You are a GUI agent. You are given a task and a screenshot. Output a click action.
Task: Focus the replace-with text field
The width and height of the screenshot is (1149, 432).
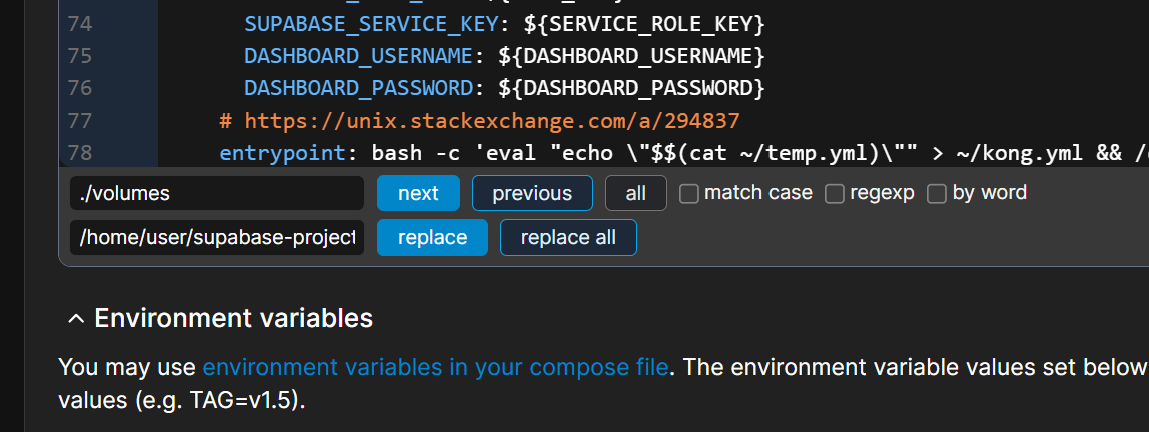click(216, 237)
